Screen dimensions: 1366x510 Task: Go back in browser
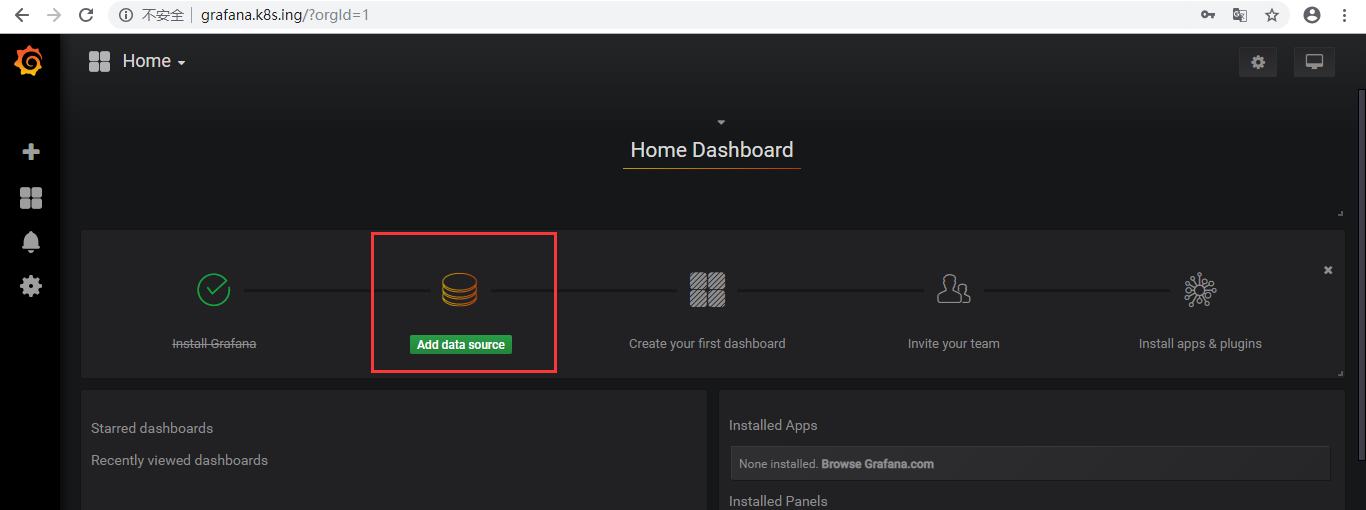[21, 15]
